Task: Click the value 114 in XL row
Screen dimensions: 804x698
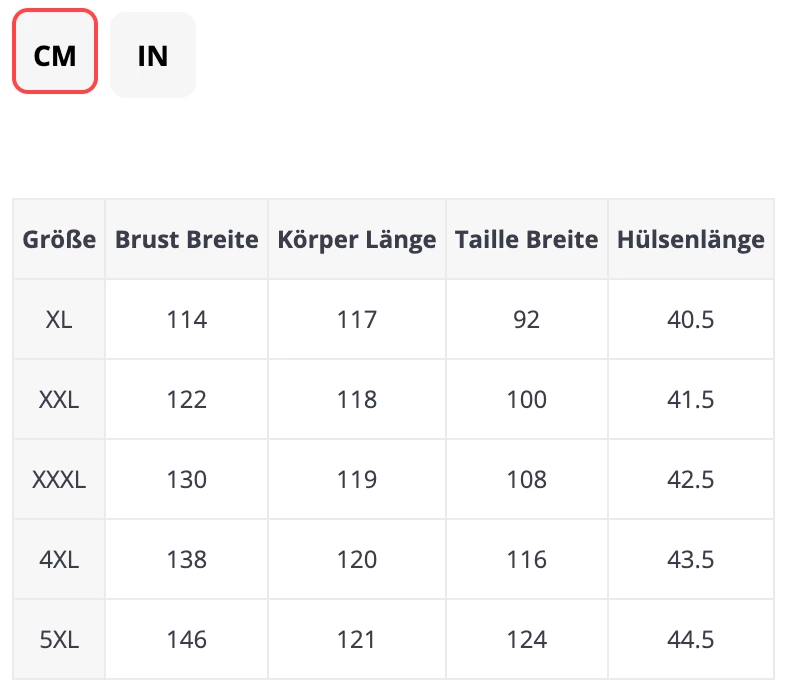Action: 186,319
